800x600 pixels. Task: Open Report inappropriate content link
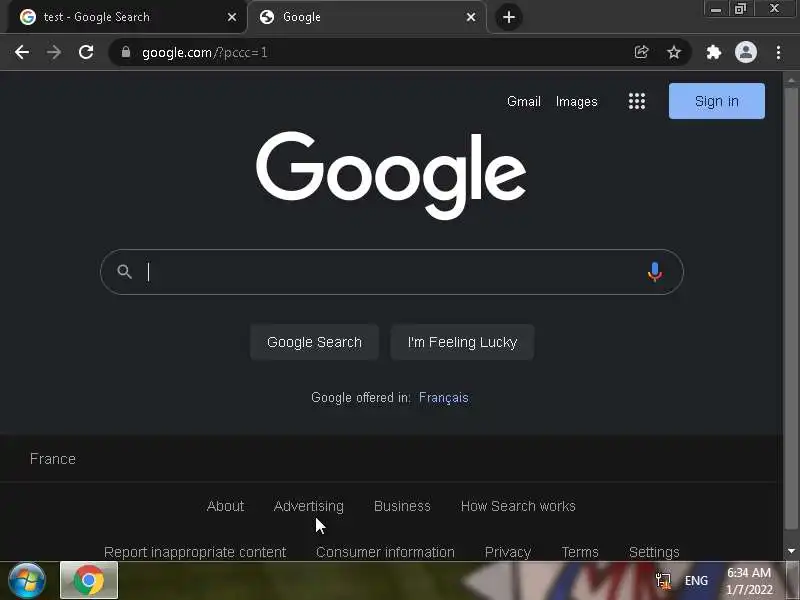click(x=195, y=552)
